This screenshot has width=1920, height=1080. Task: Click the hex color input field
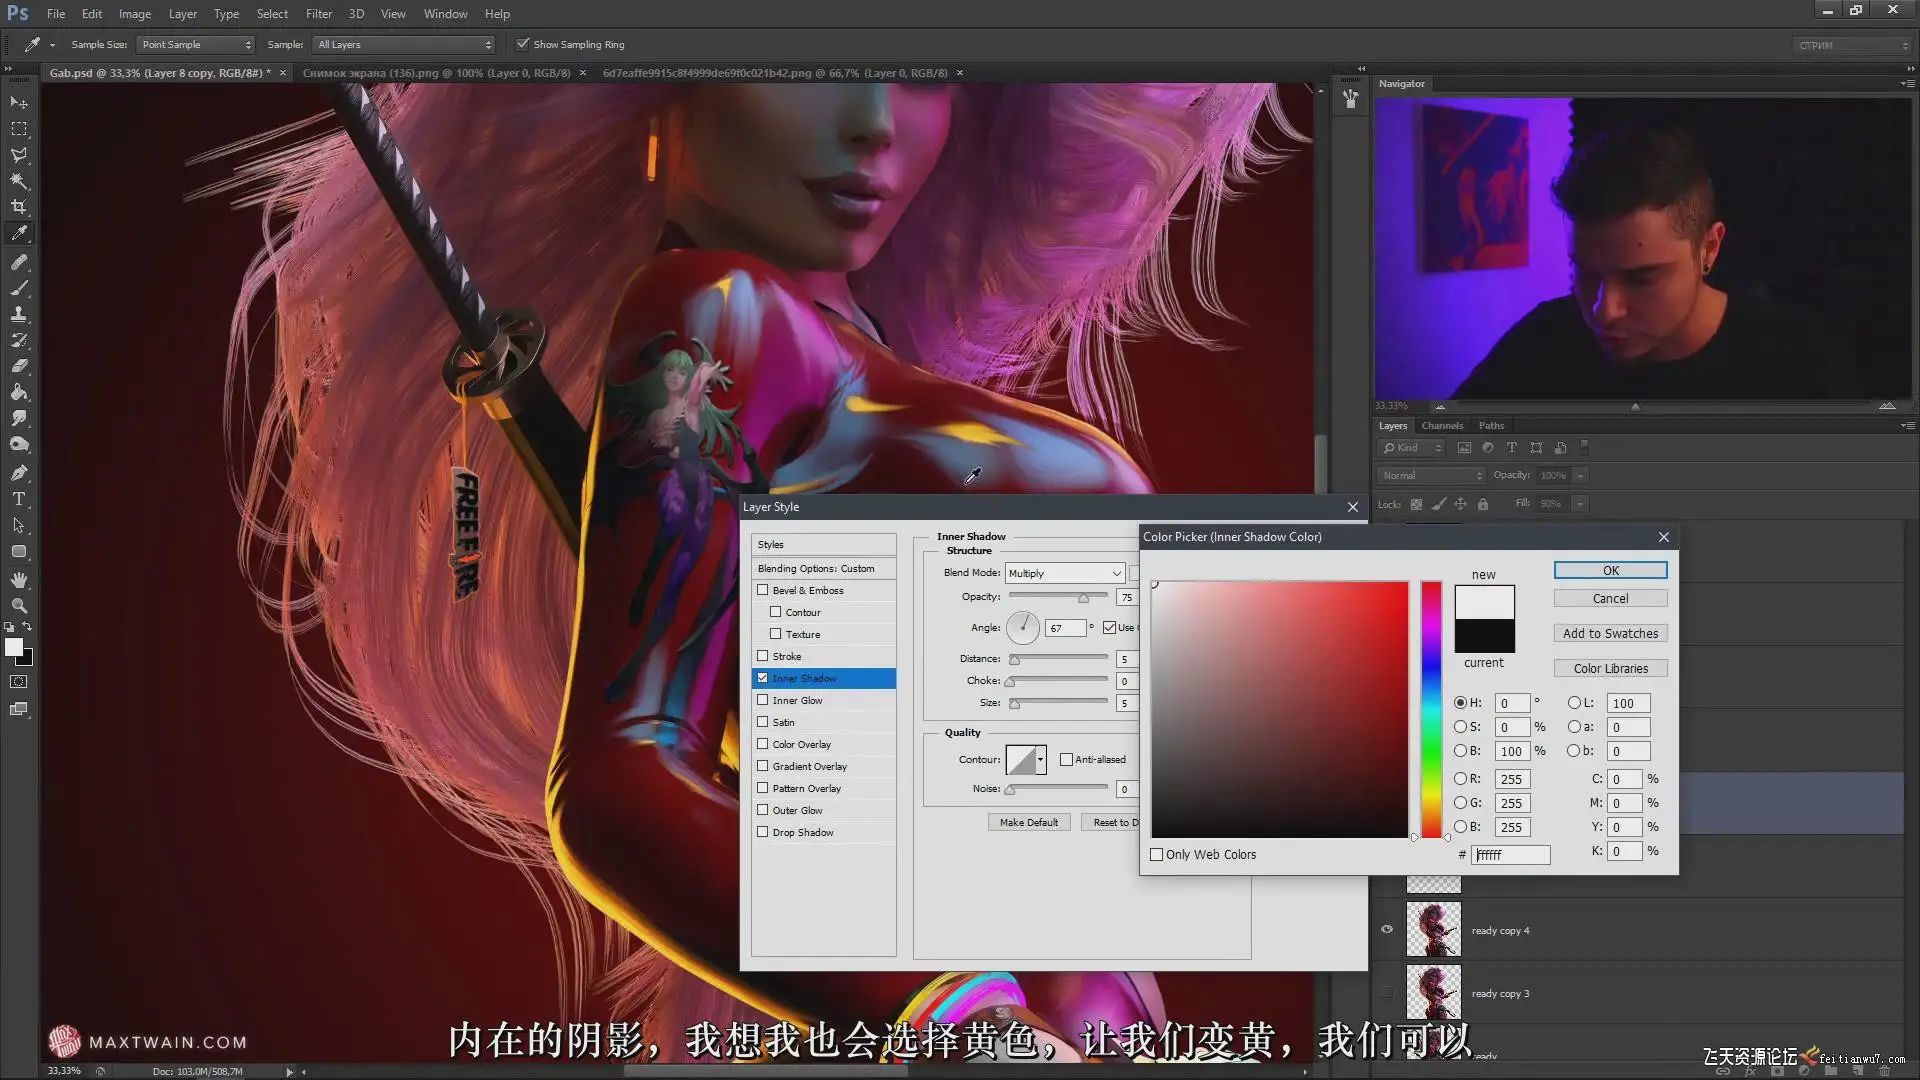(x=1511, y=855)
